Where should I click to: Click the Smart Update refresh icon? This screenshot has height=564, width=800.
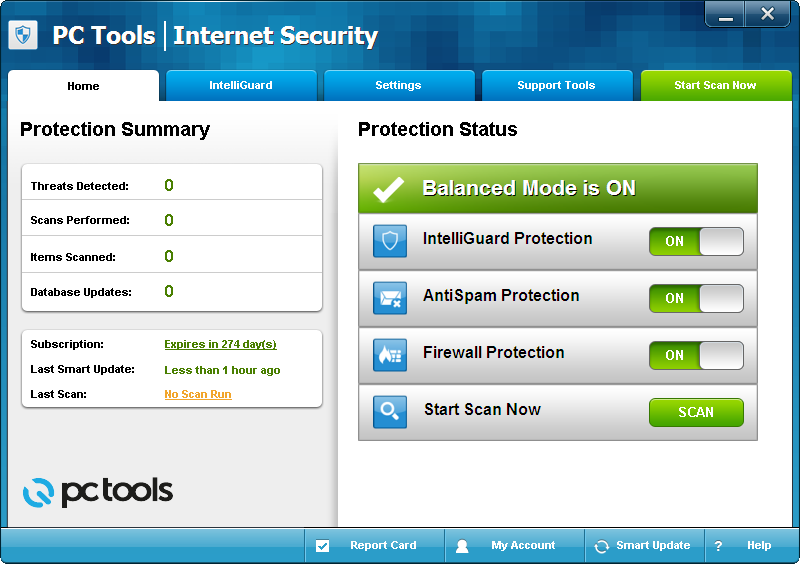(601, 546)
